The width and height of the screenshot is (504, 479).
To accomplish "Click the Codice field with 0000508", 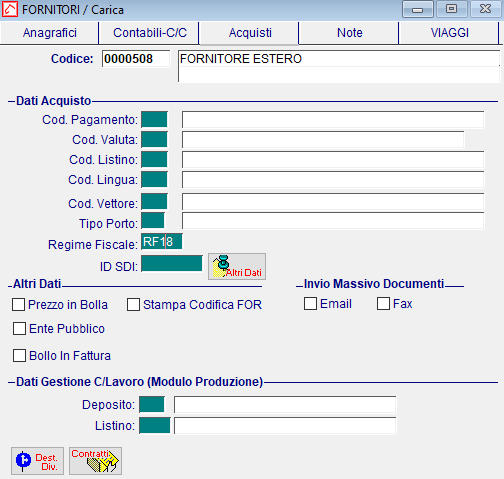I will point(136,59).
